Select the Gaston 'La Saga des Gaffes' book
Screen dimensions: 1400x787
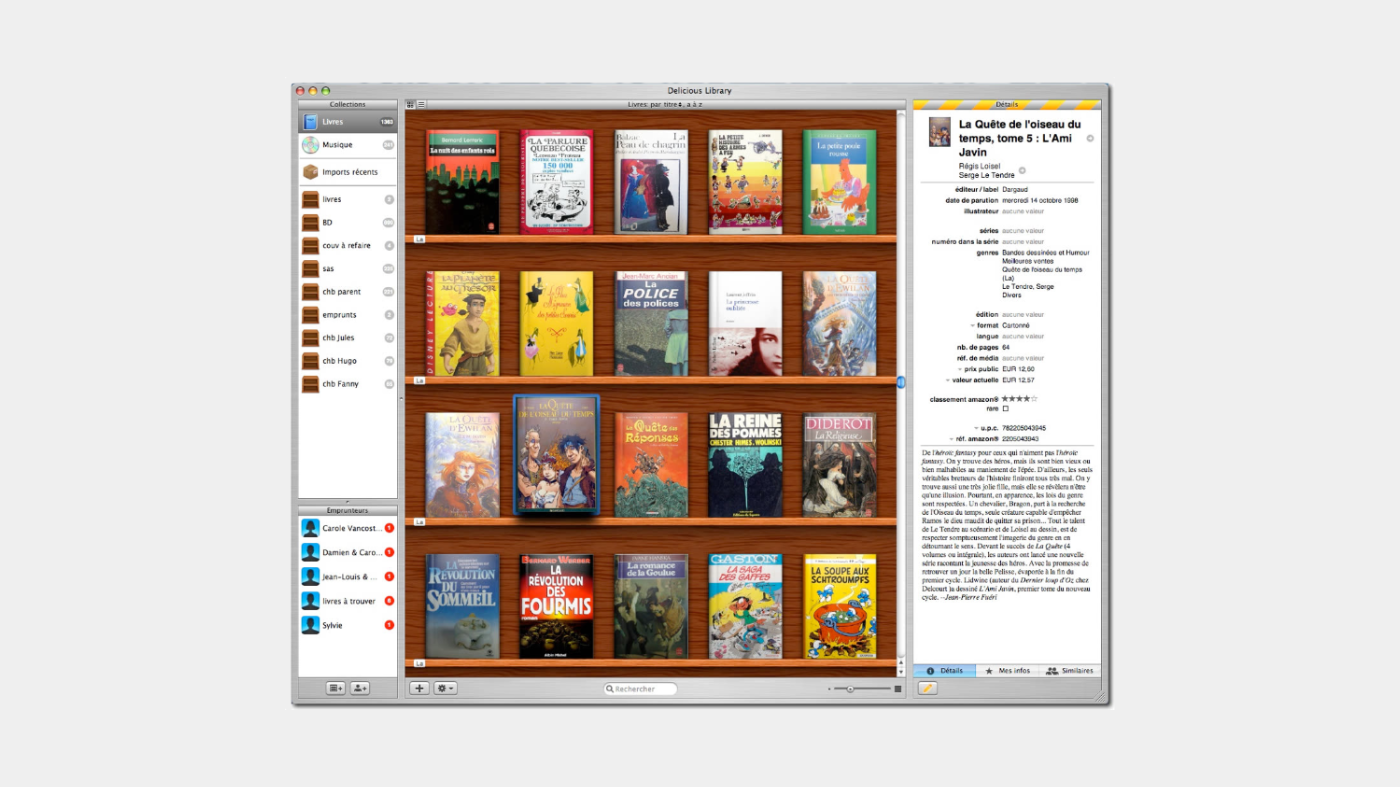[x=745, y=606]
